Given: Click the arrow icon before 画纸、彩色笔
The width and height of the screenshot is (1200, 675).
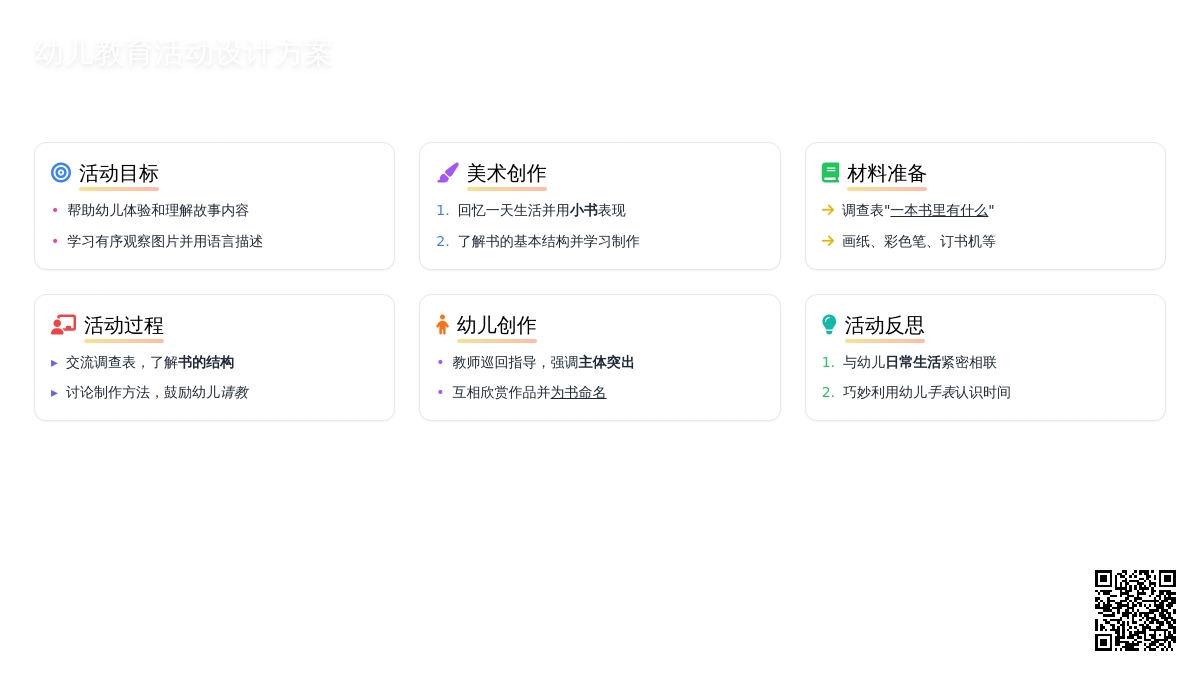Looking at the screenshot, I should [x=828, y=241].
